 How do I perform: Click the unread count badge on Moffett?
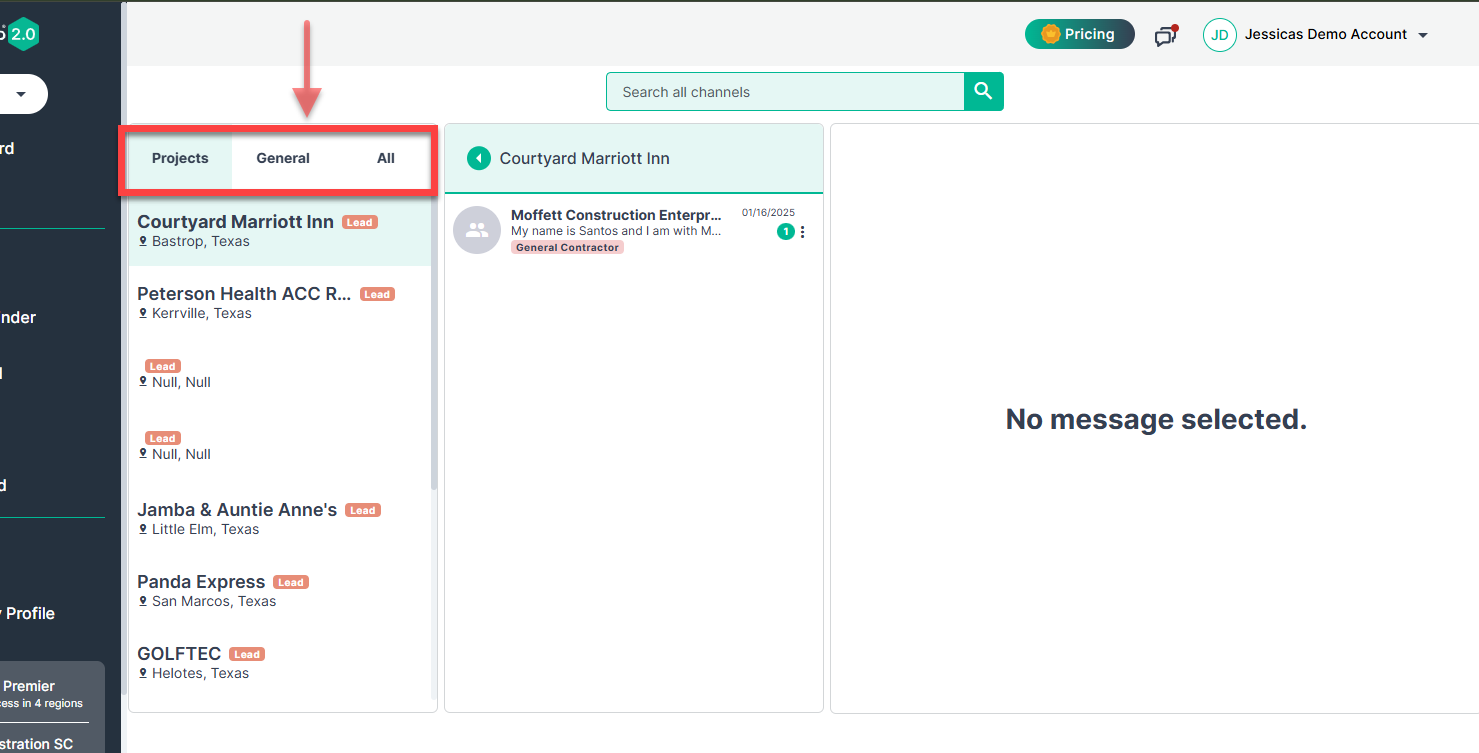(x=785, y=232)
